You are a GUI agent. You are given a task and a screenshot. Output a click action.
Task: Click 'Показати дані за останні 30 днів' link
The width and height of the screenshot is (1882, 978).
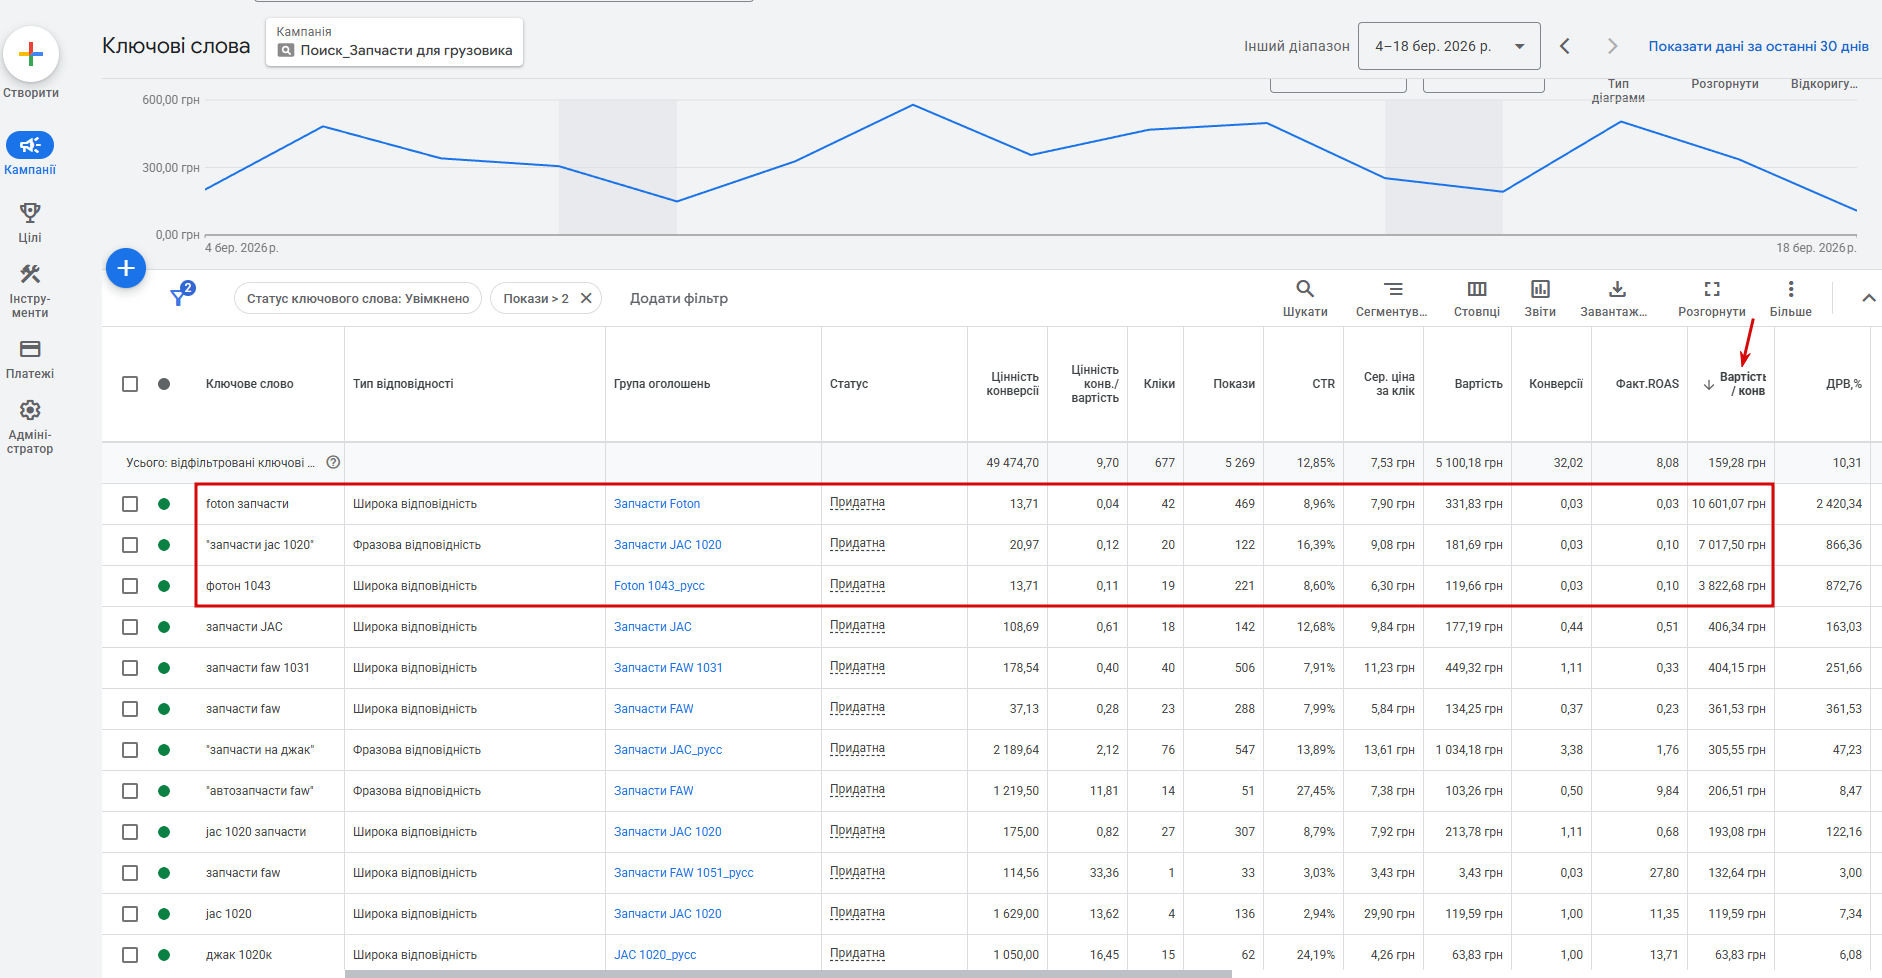point(1758,46)
